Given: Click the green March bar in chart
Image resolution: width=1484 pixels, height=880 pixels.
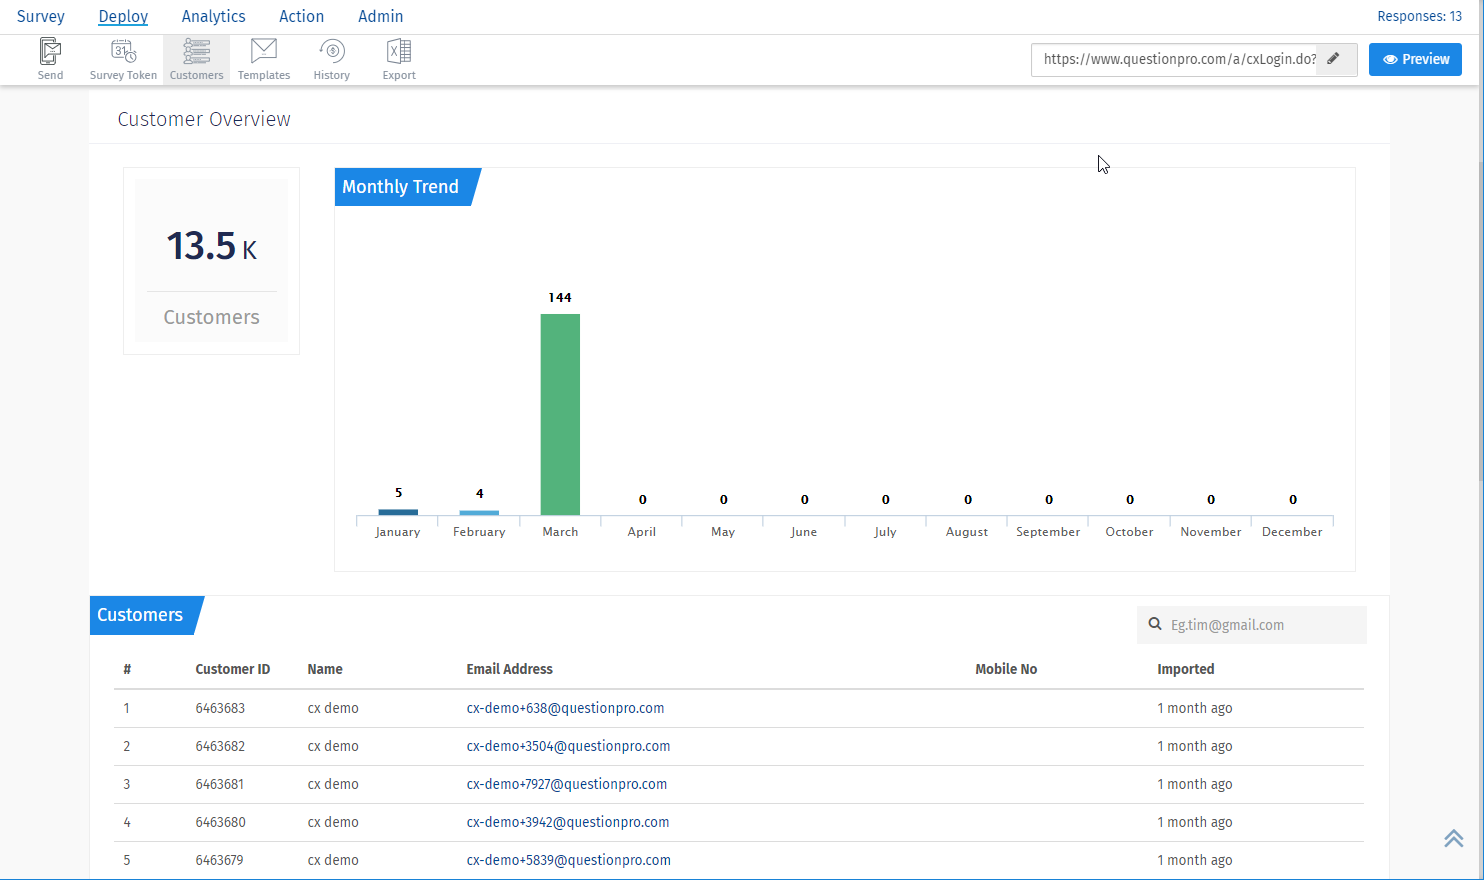Looking at the screenshot, I should pyautogui.click(x=560, y=414).
